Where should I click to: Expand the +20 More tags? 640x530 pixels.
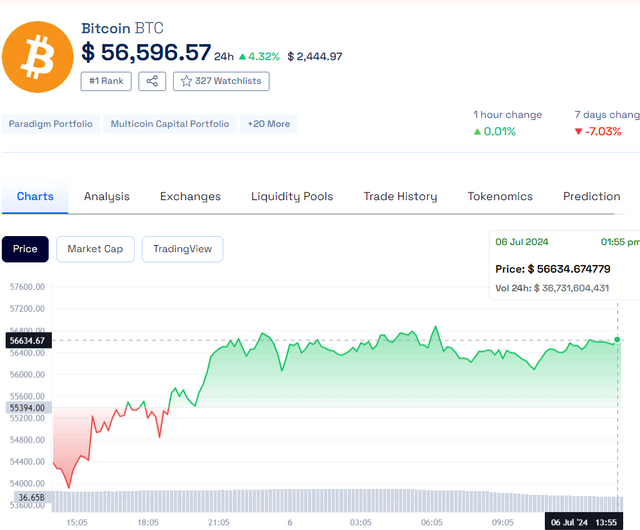point(269,124)
